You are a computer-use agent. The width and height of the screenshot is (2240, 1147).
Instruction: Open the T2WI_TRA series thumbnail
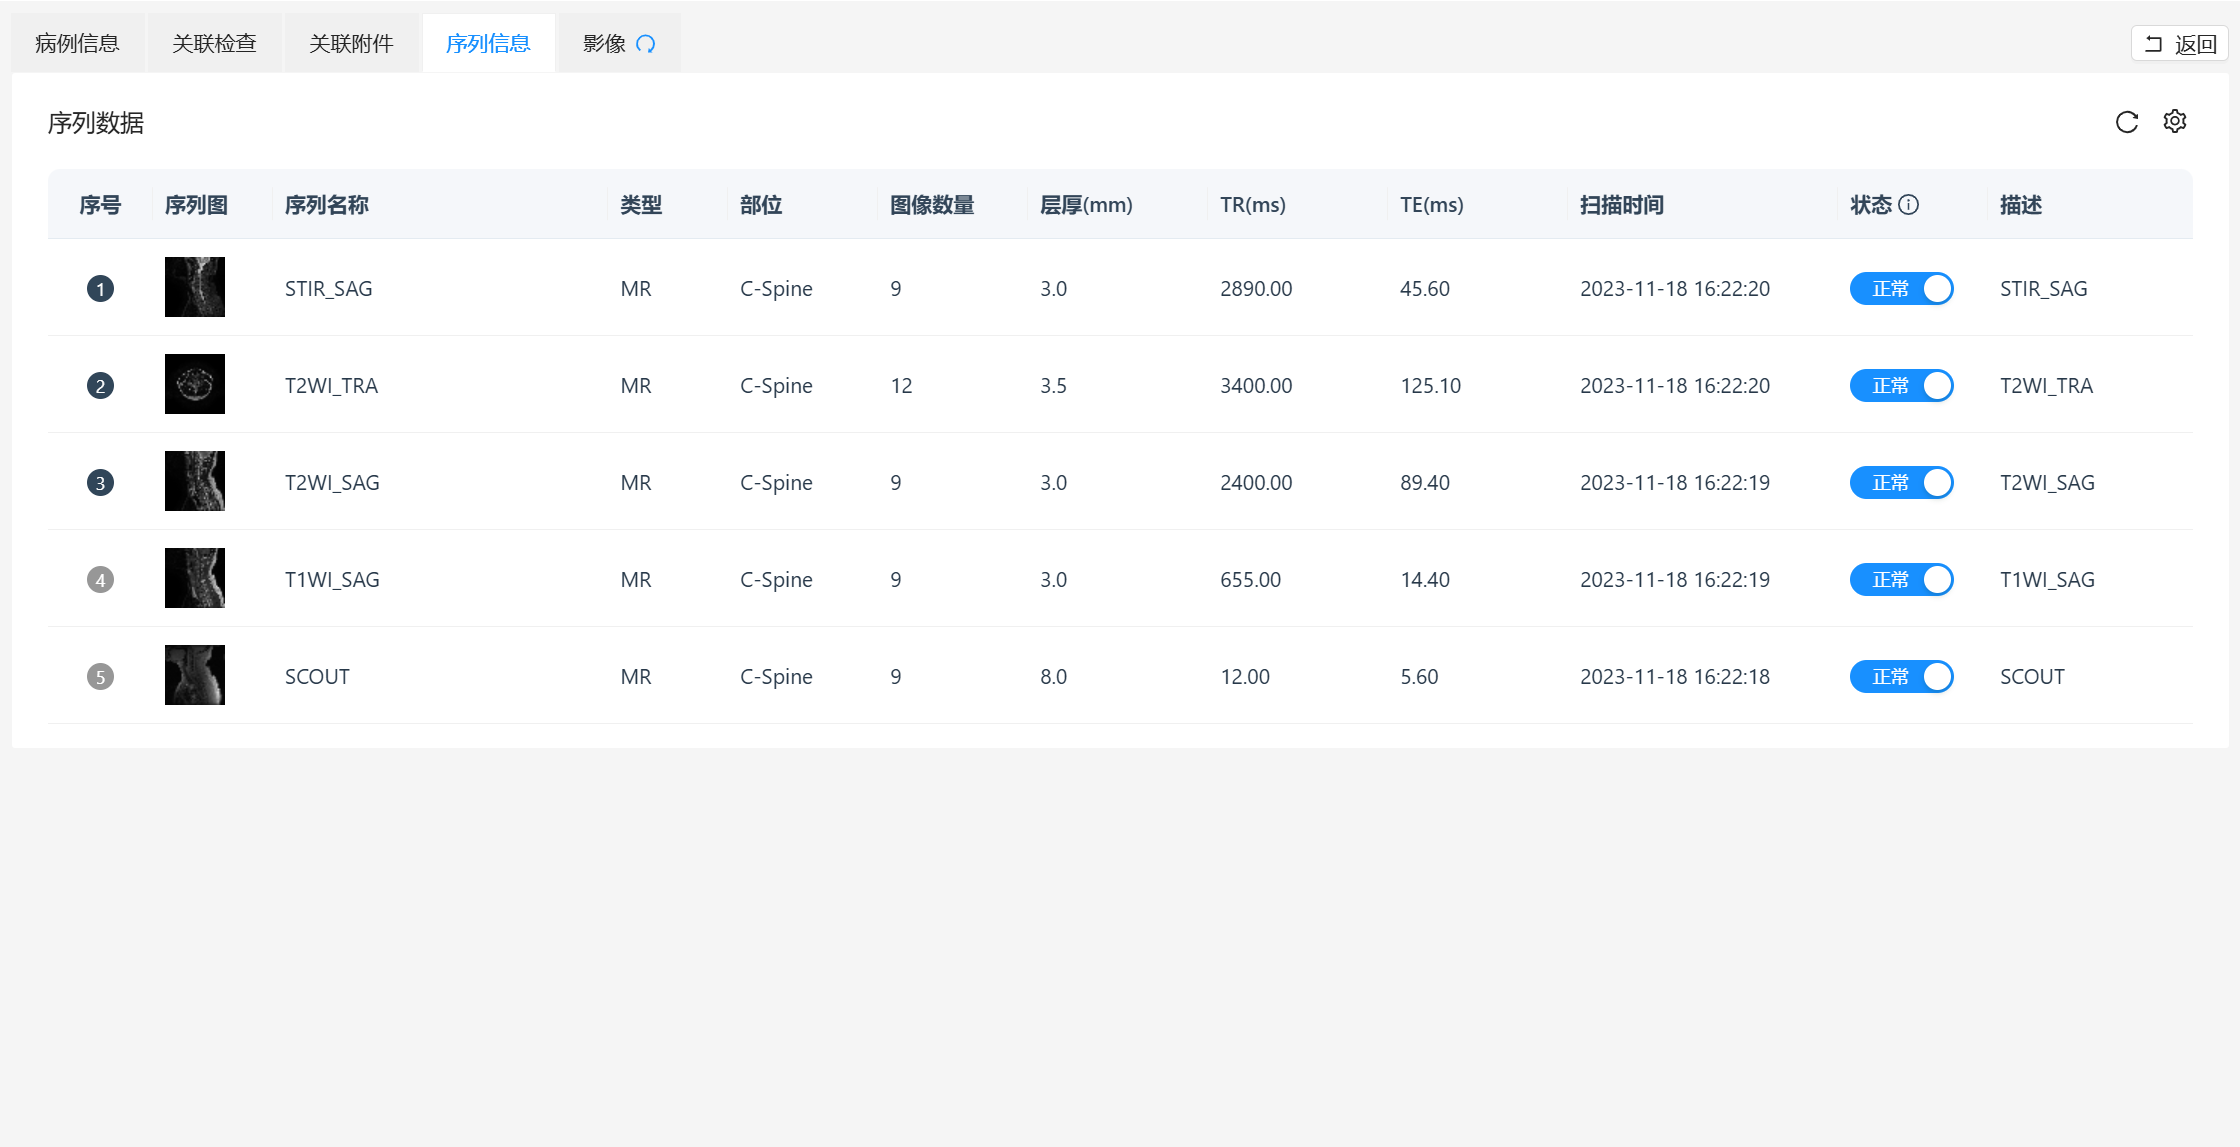pos(195,384)
